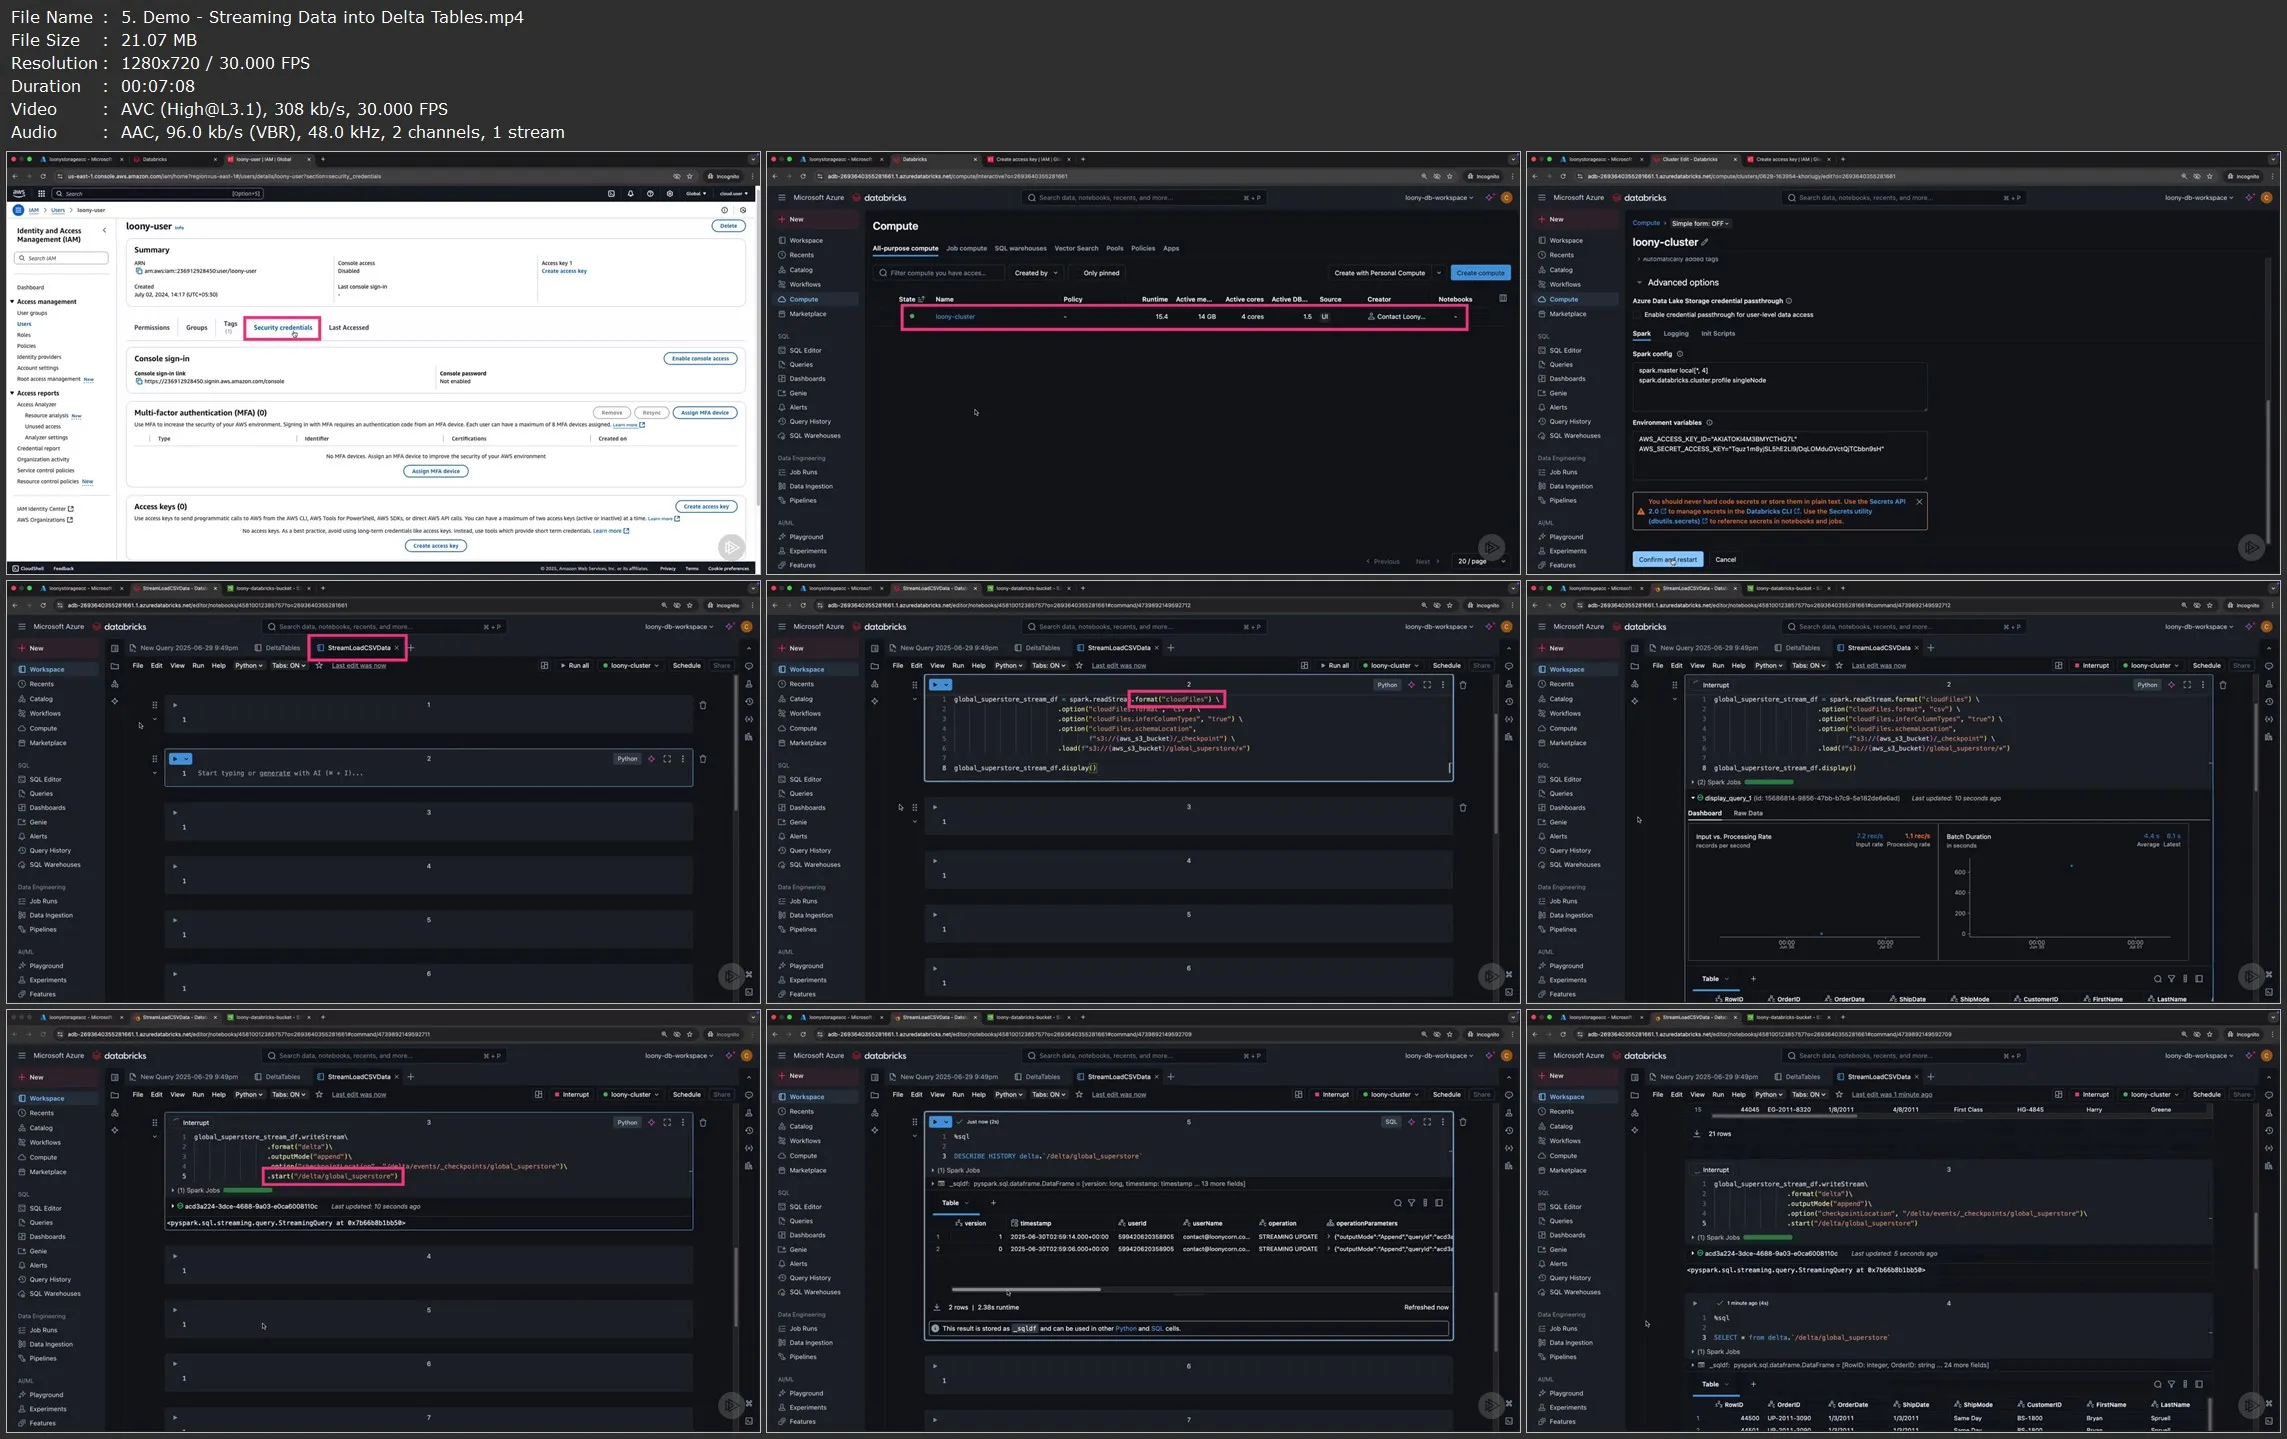The height and width of the screenshot is (1439, 2287).
Task: Open Raw Data tab in streaming chart frame
Action: click(1748, 813)
